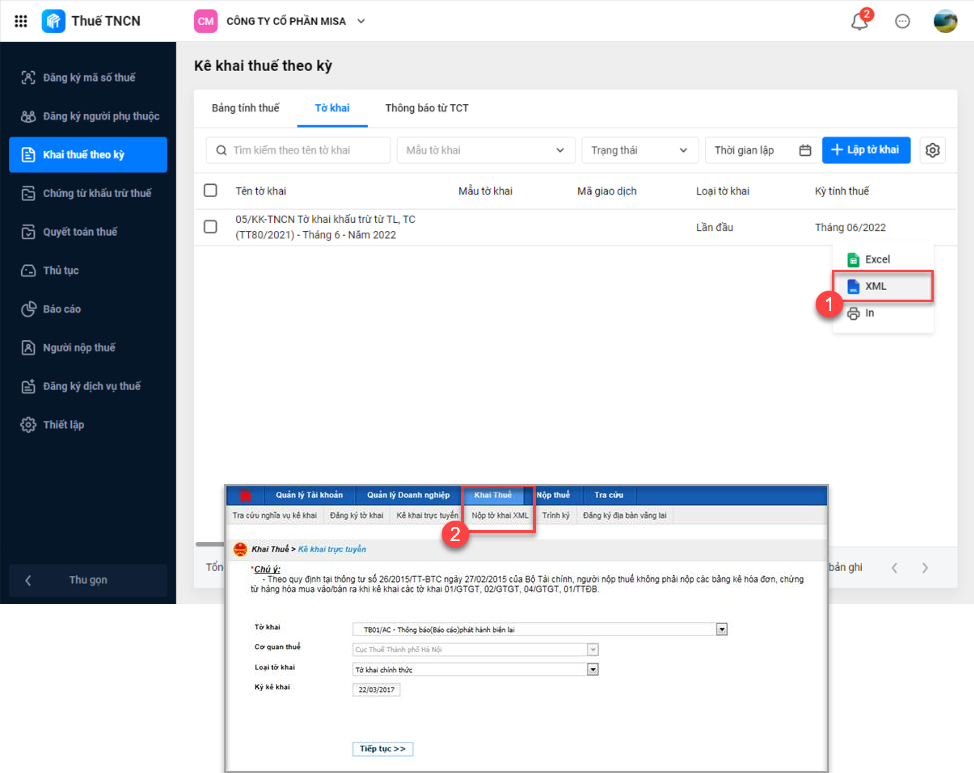Check the 05/KK-TNCN declaration row checkbox
Screen dimensions: 974x773
tap(211, 227)
